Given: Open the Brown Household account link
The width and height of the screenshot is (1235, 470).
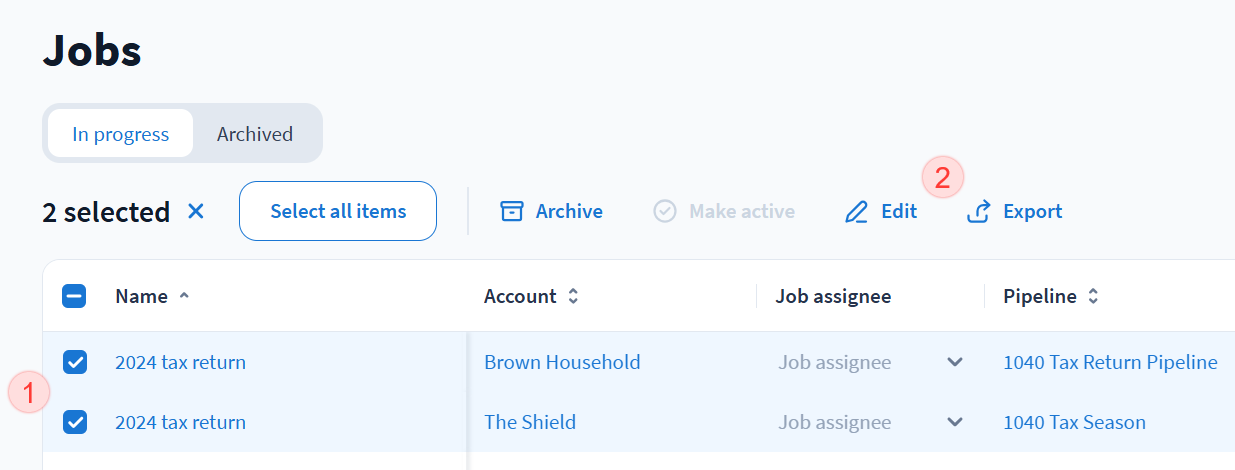Looking at the screenshot, I should [x=562, y=362].
